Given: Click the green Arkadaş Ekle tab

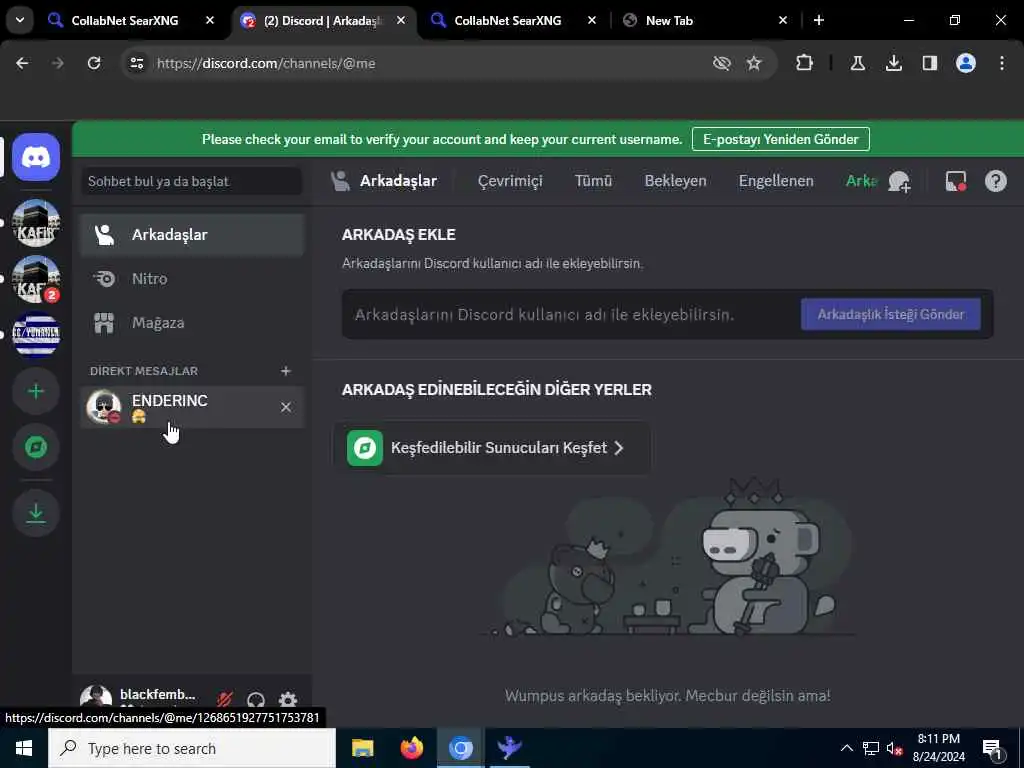Looking at the screenshot, I should pyautogui.click(x=861, y=181).
